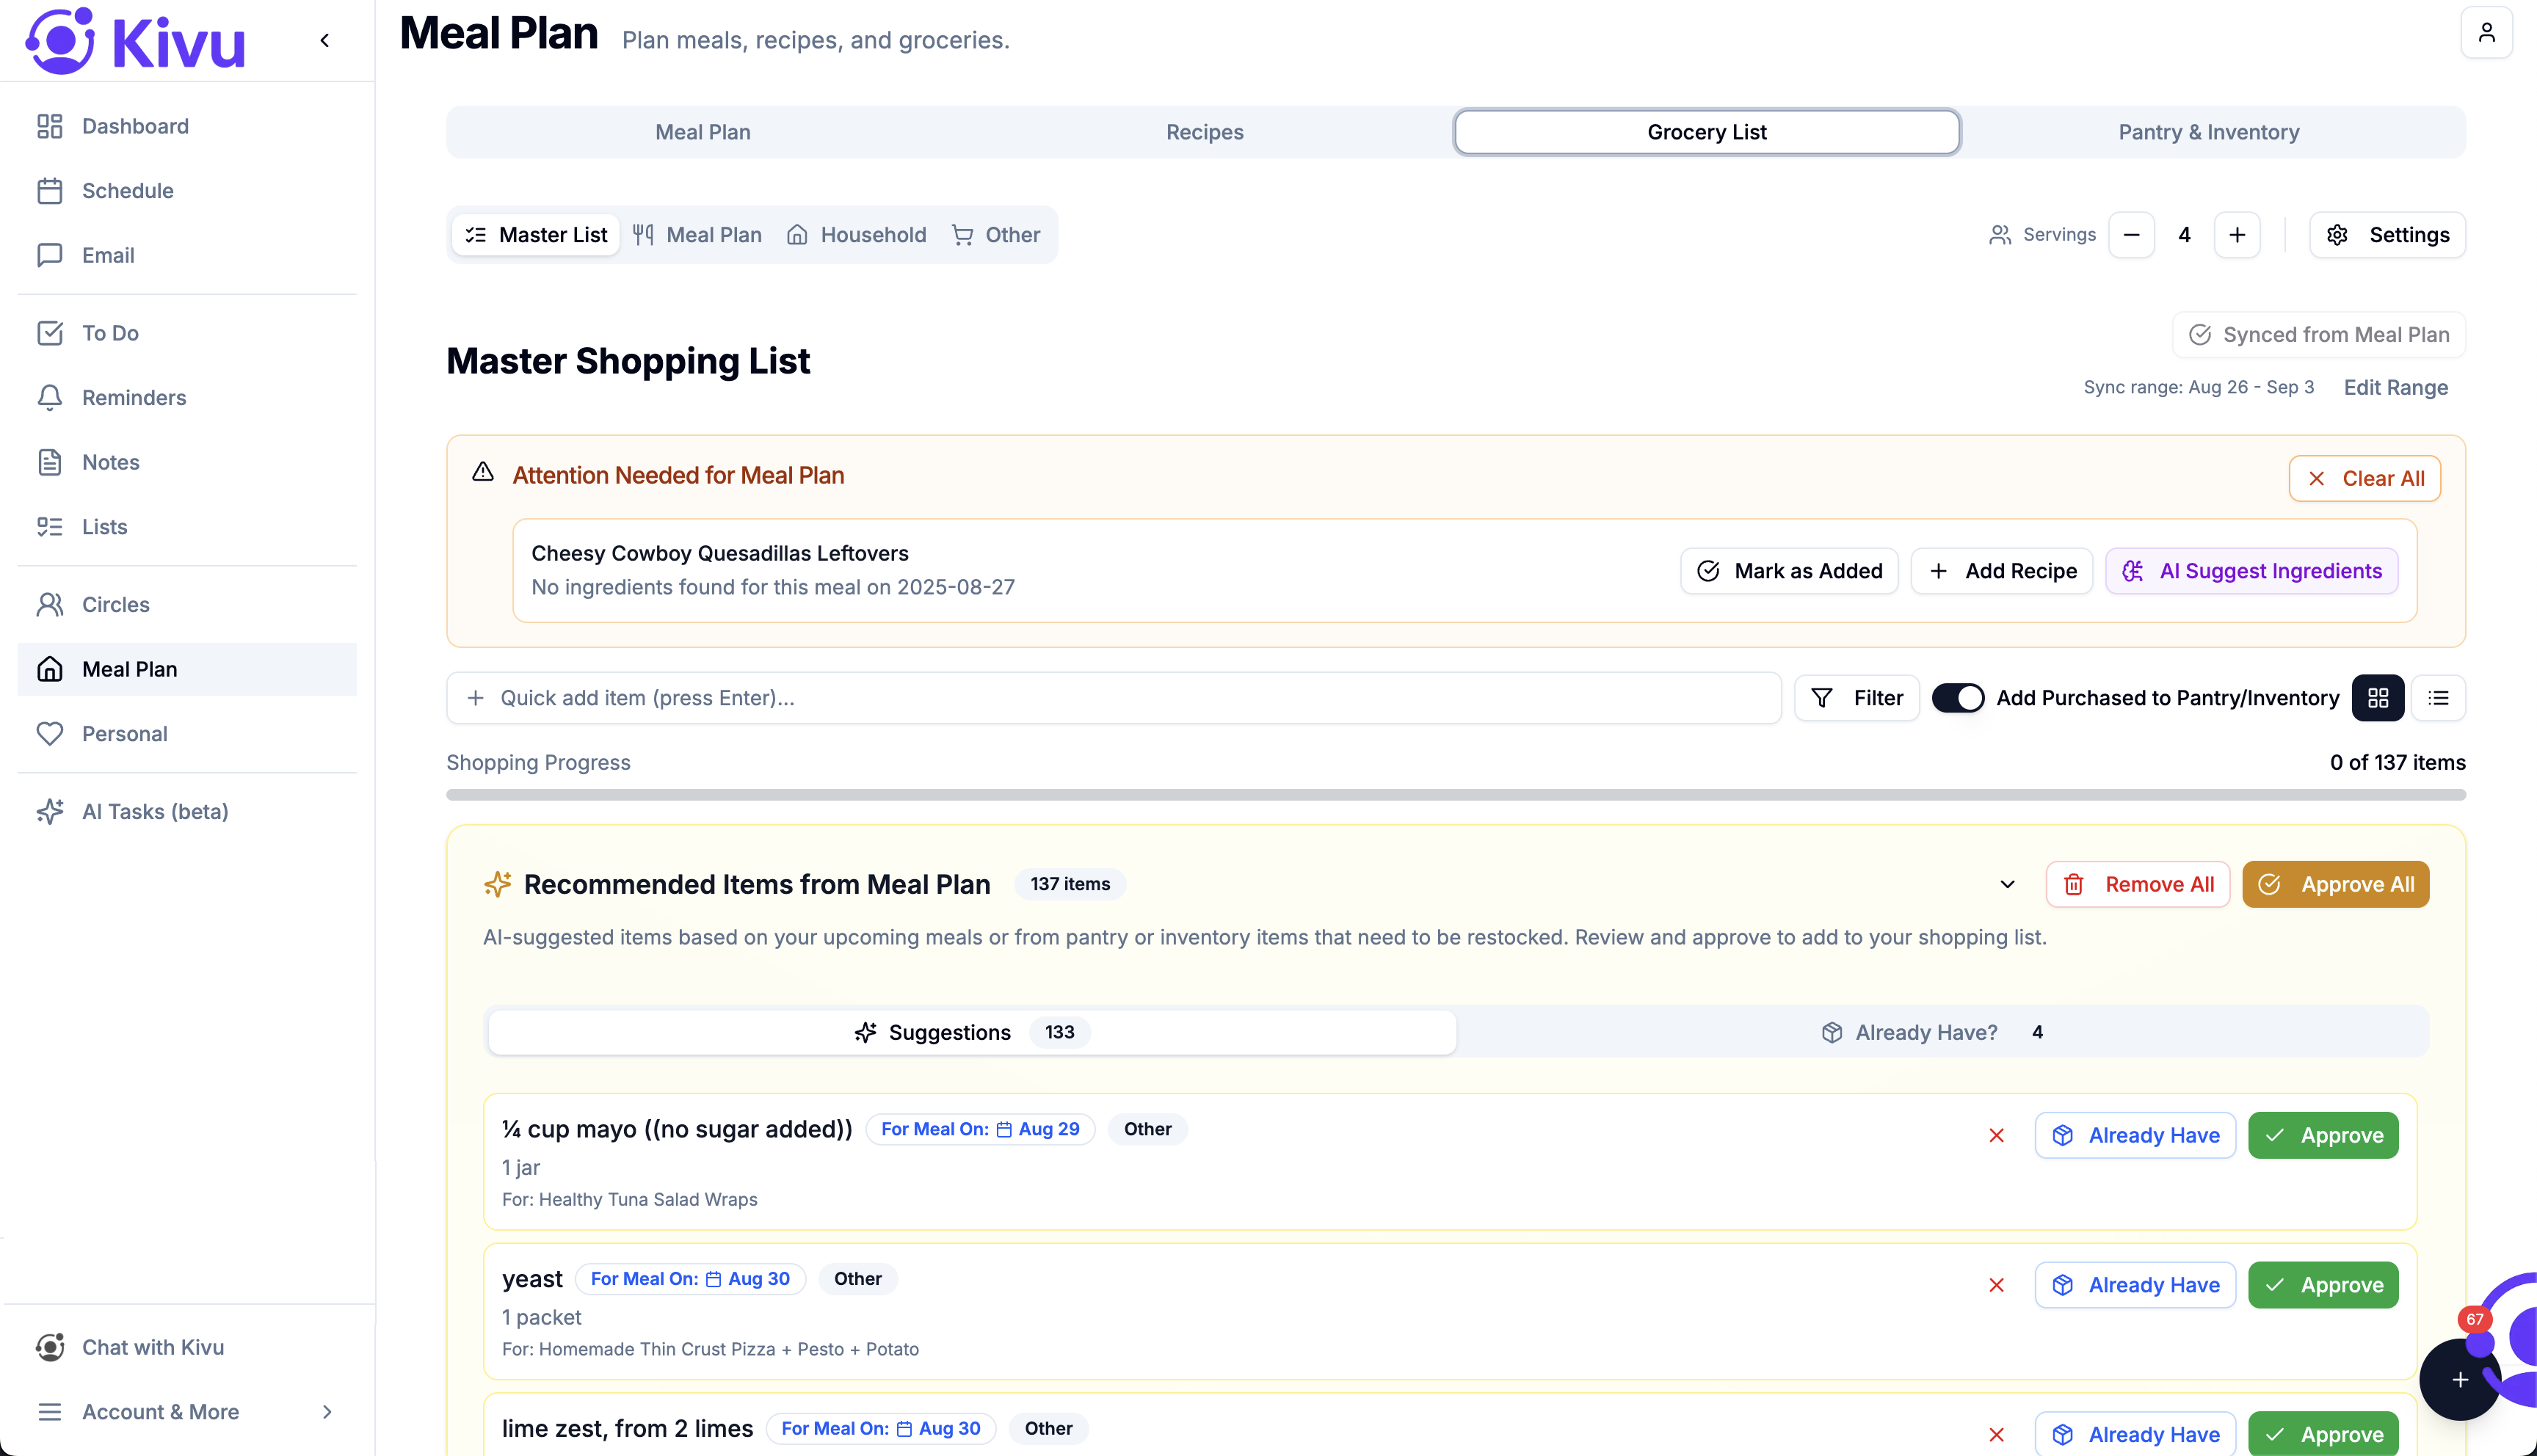Image resolution: width=2537 pixels, height=1456 pixels.
Task: Open Circles from the sidebar
Action: 117,604
